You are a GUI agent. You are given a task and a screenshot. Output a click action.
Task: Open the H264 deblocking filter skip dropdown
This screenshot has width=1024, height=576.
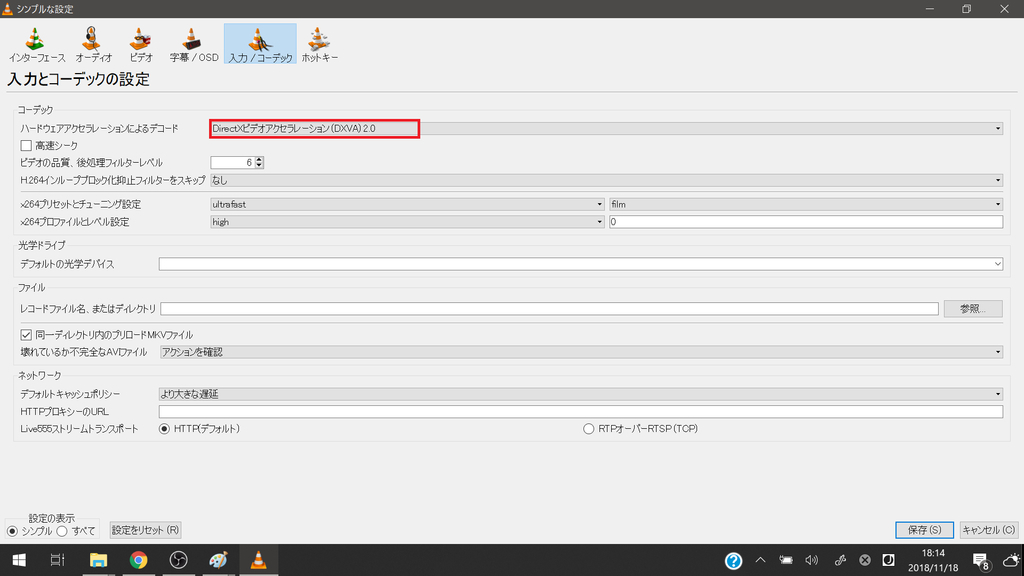[606, 180]
